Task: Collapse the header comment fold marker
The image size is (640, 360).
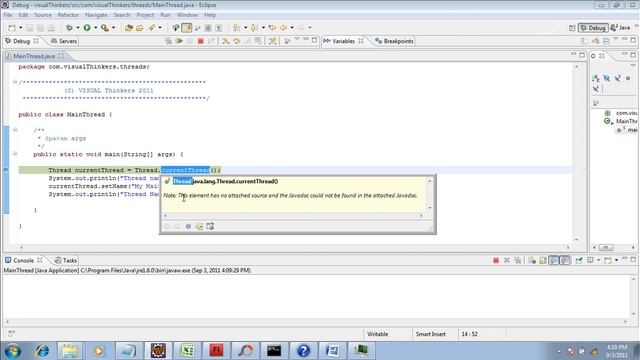Action: (x=15, y=82)
